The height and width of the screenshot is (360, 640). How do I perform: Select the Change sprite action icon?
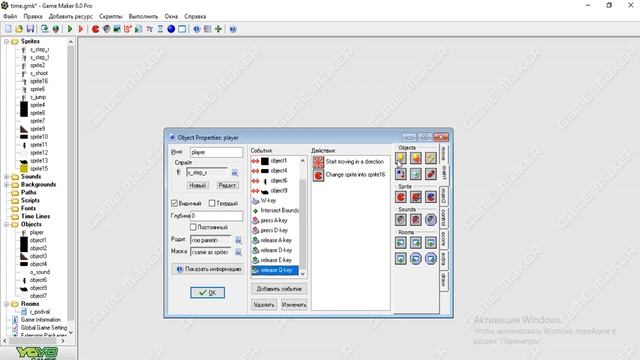click(x=401, y=197)
